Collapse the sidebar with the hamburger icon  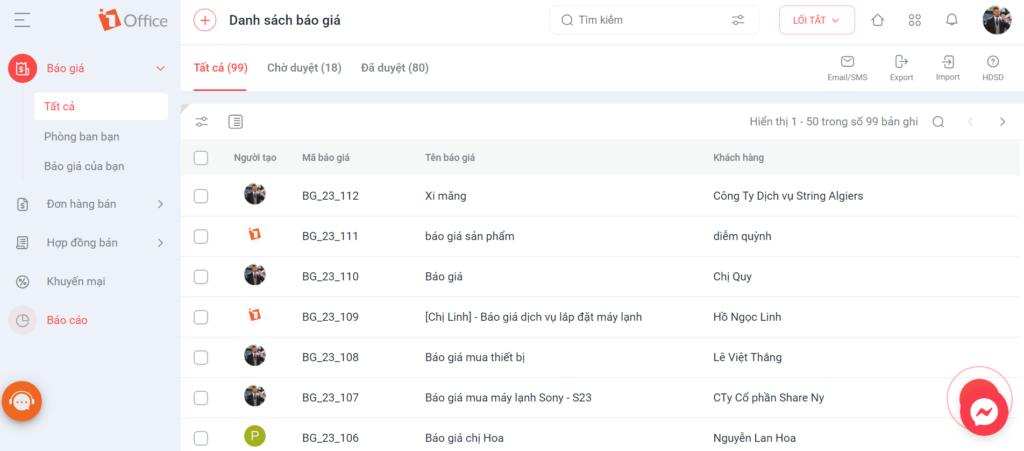22,20
